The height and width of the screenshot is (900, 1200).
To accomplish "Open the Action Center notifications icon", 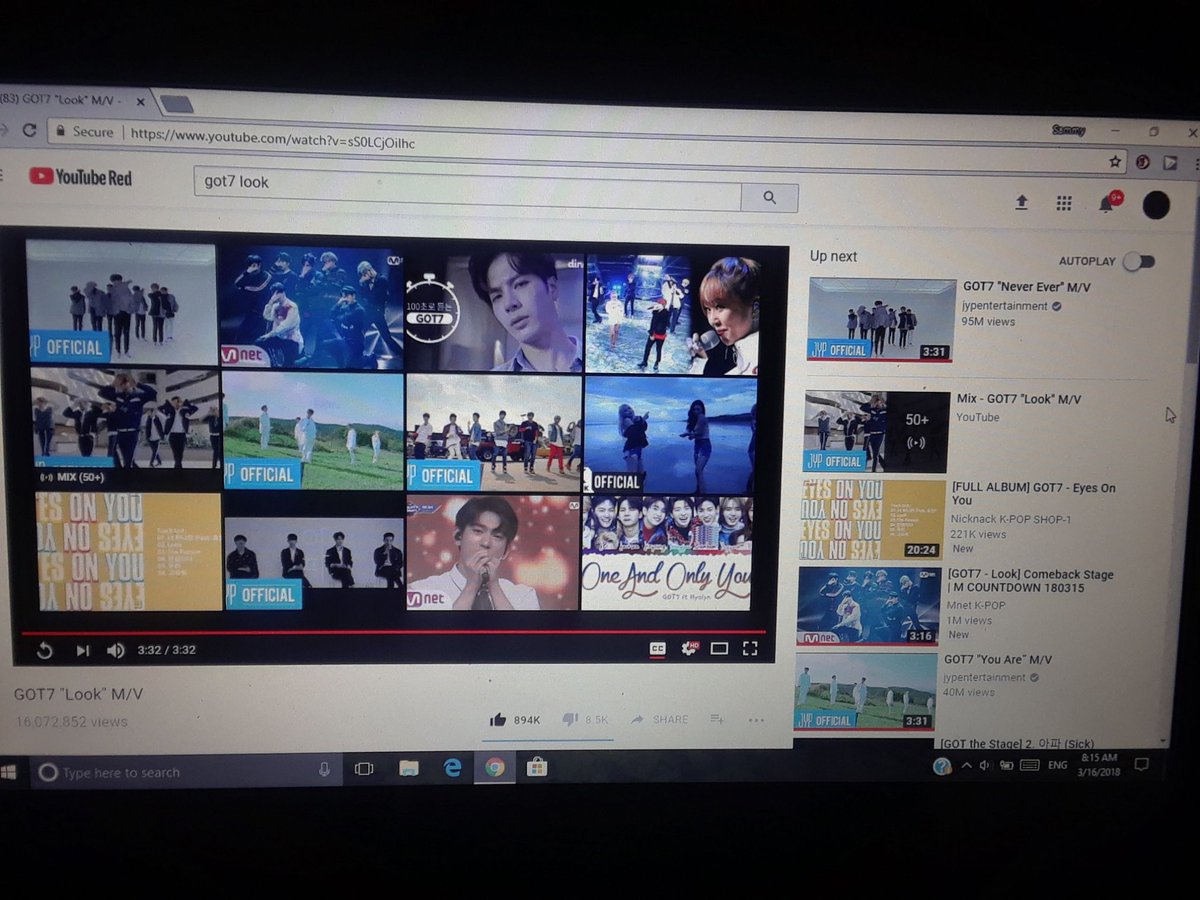I will (x=1142, y=764).
